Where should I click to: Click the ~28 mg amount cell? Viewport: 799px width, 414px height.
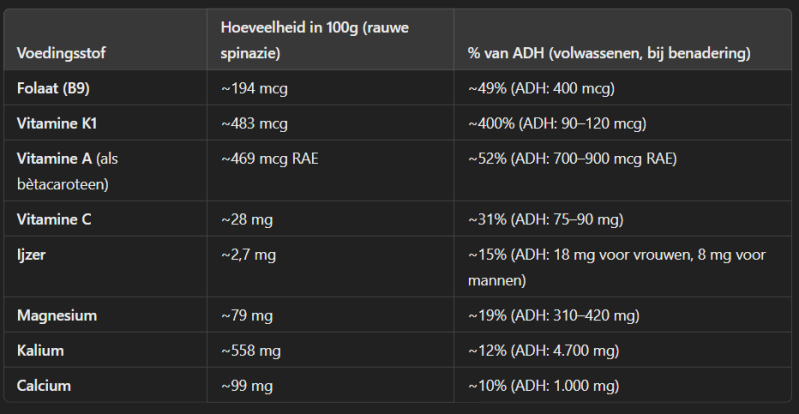point(247,219)
